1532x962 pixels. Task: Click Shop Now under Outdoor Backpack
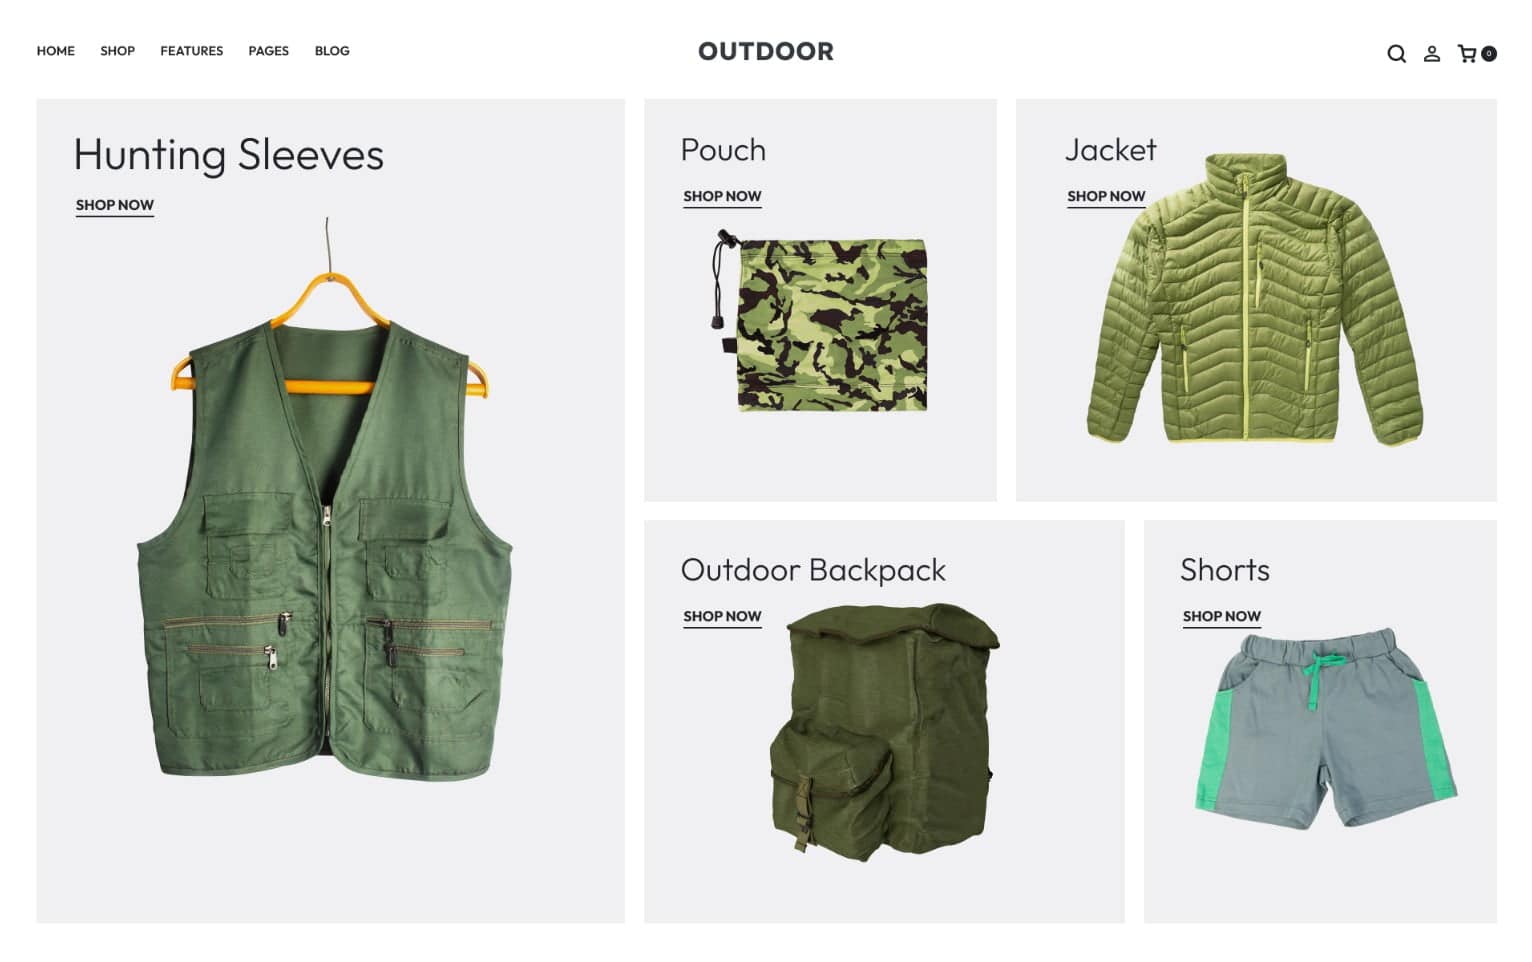[x=722, y=616]
